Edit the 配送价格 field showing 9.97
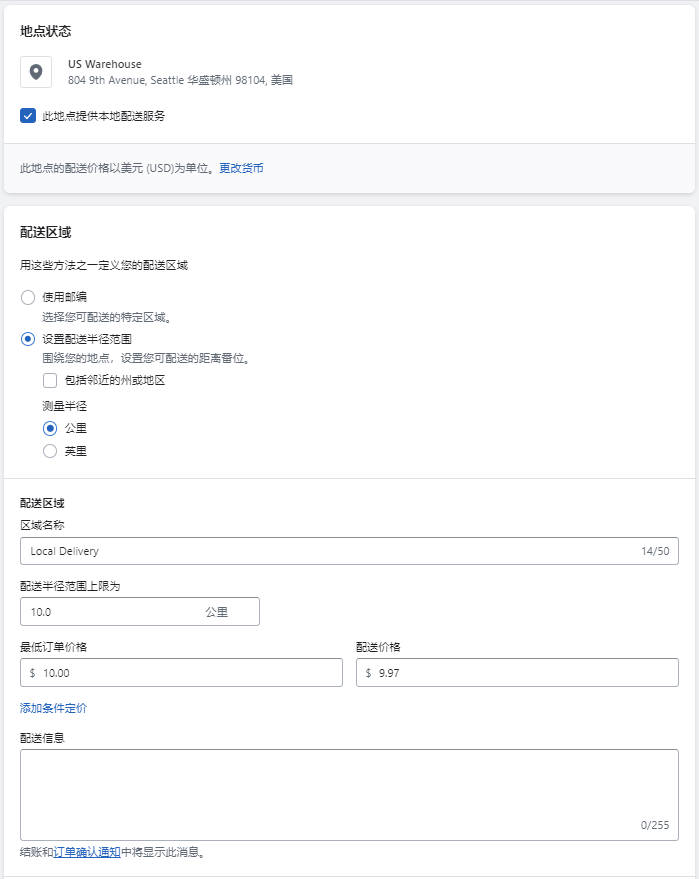The image size is (699, 879). pos(517,673)
